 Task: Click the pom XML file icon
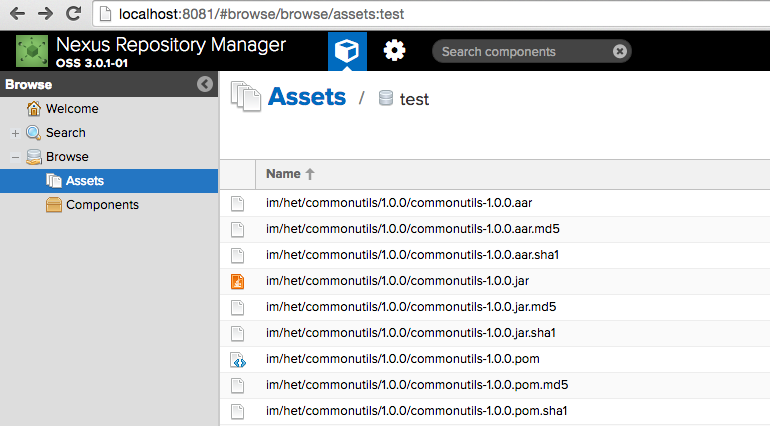tap(238, 360)
